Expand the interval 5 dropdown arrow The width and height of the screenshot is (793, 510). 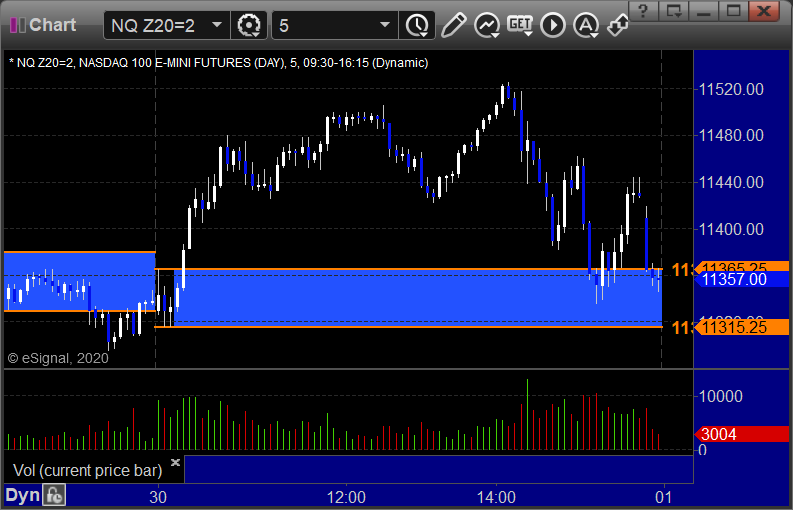[x=385, y=25]
